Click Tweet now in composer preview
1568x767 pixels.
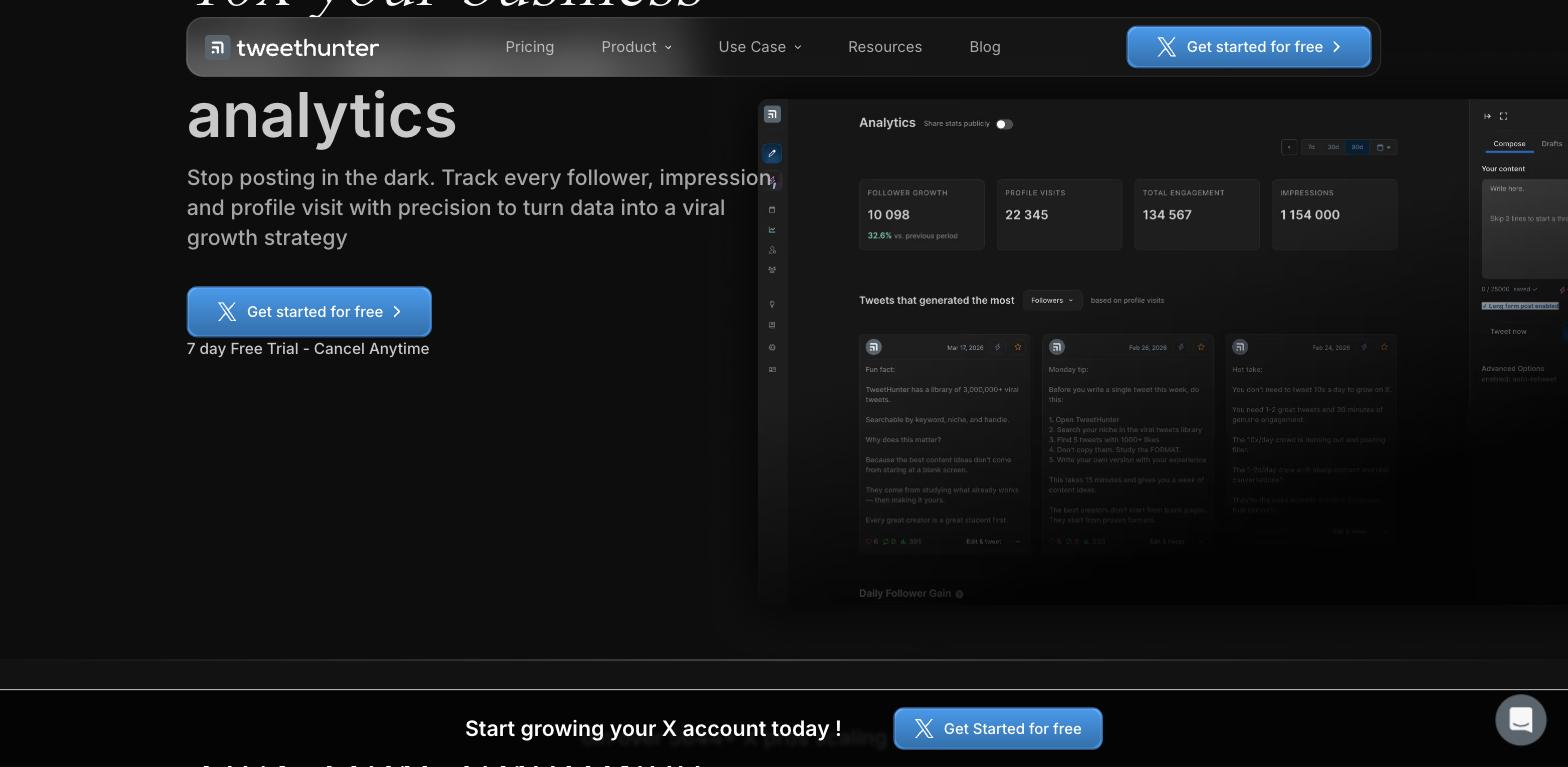click(1508, 331)
